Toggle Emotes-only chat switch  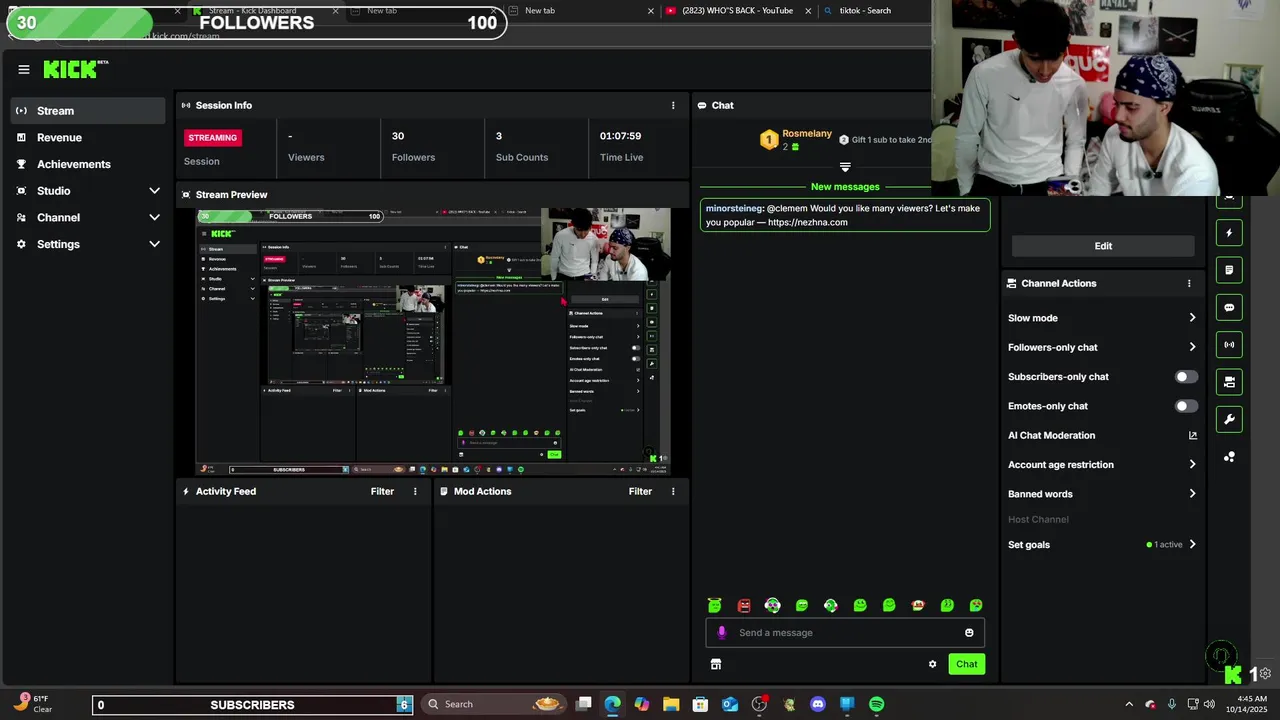1186,406
